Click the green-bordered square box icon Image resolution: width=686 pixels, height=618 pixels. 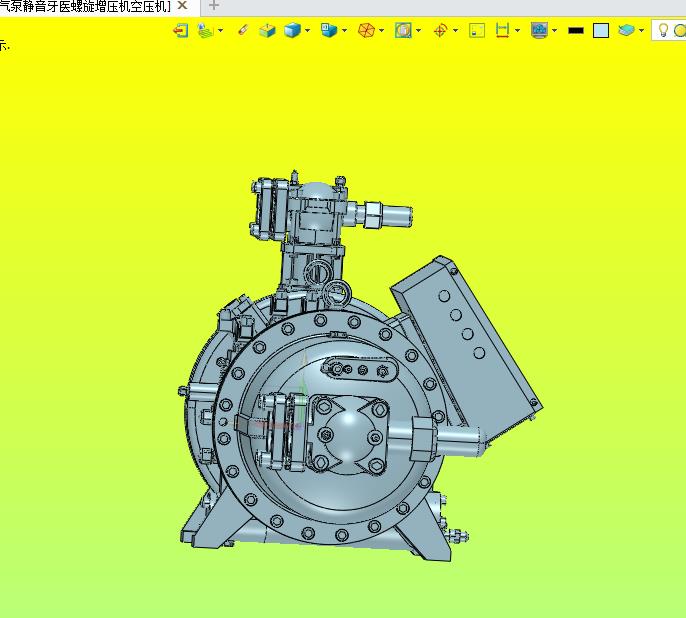[x=477, y=31]
